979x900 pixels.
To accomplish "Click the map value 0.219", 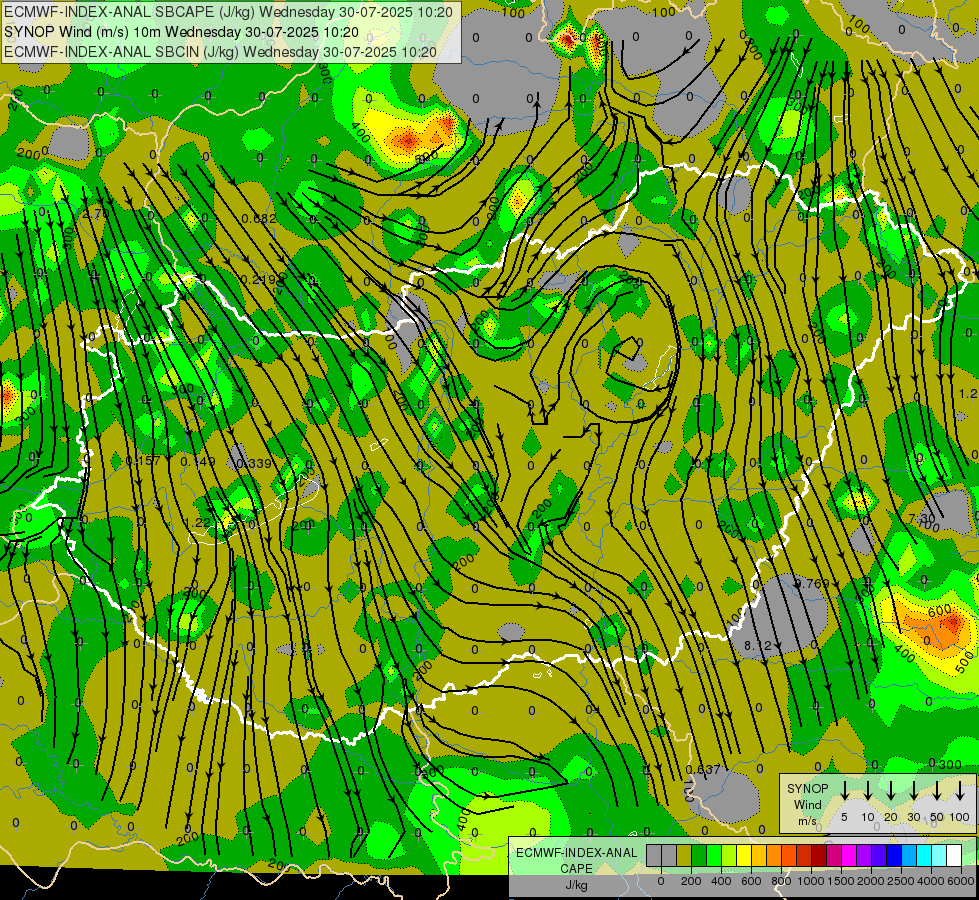I will click(x=258, y=280).
